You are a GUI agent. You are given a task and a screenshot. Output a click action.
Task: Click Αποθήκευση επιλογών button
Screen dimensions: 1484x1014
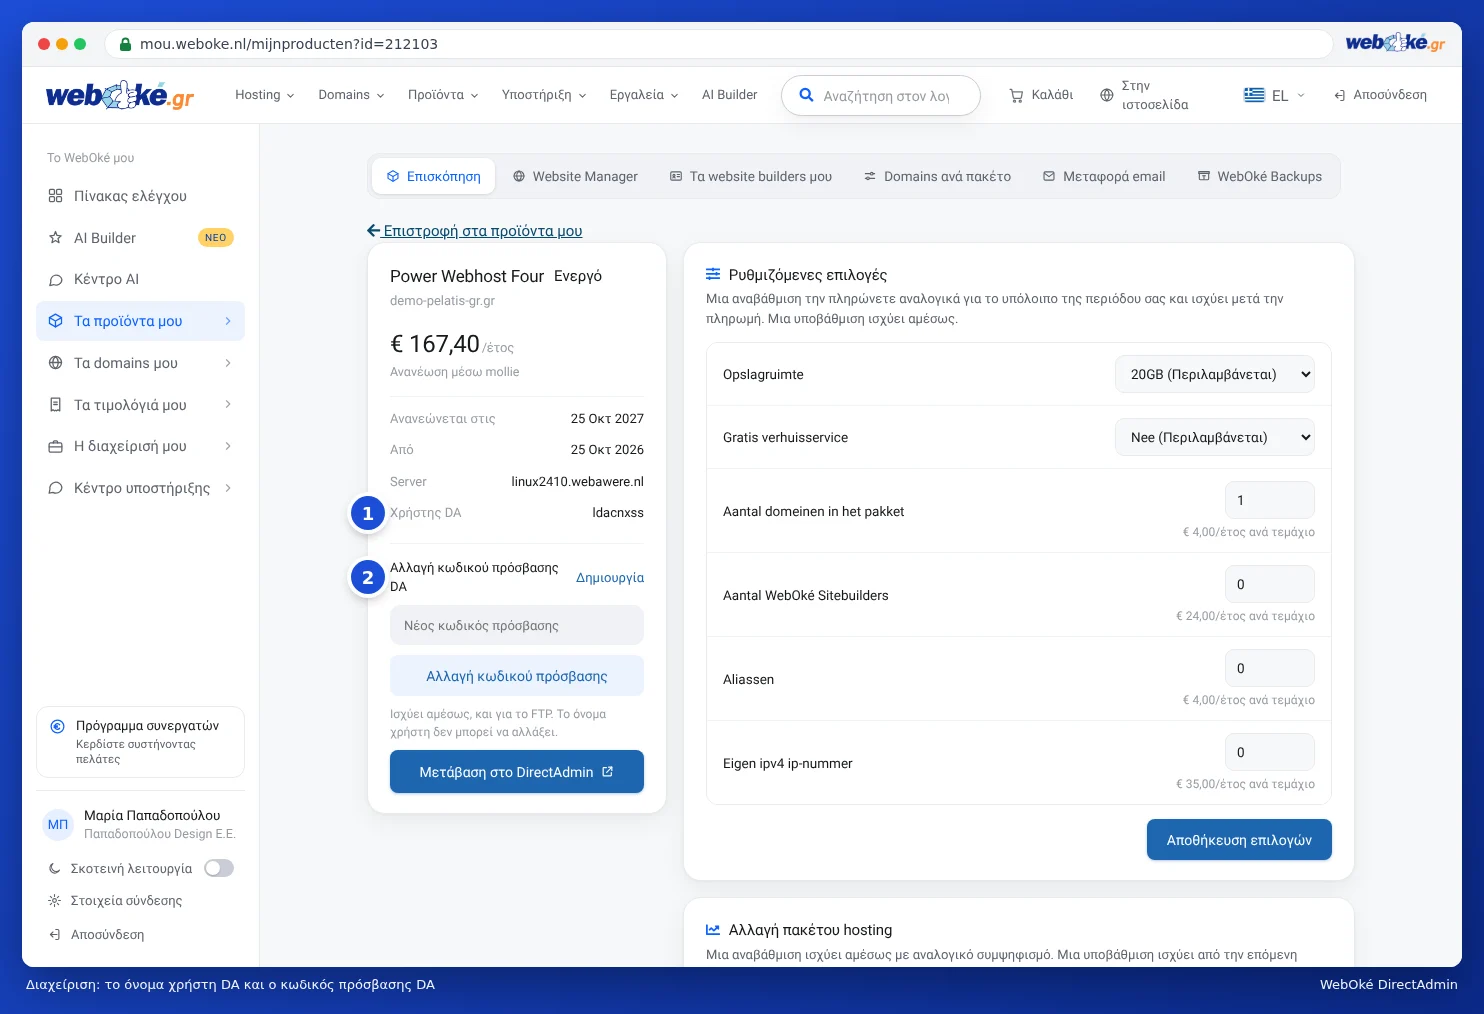pyautogui.click(x=1239, y=840)
